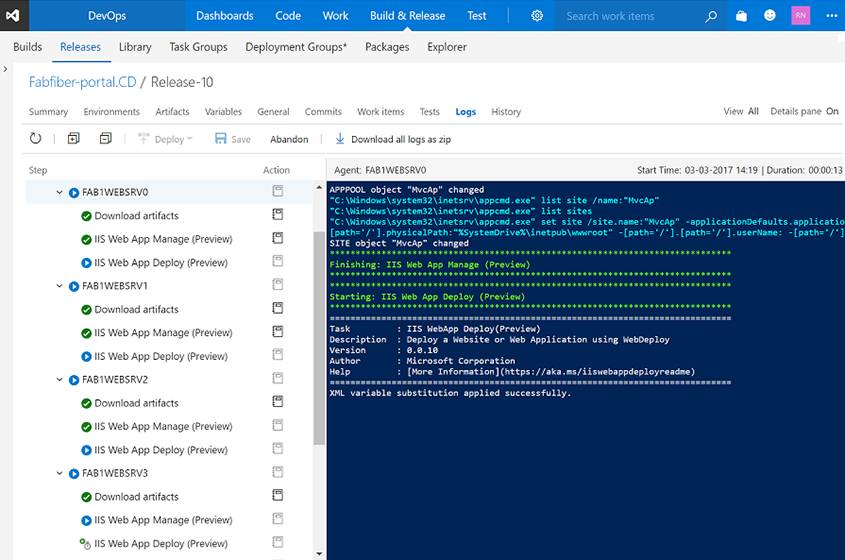Click the download arrow icon
The height and width of the screenshot is (560, 845).
pyautogui.click(x=340, y=139)
